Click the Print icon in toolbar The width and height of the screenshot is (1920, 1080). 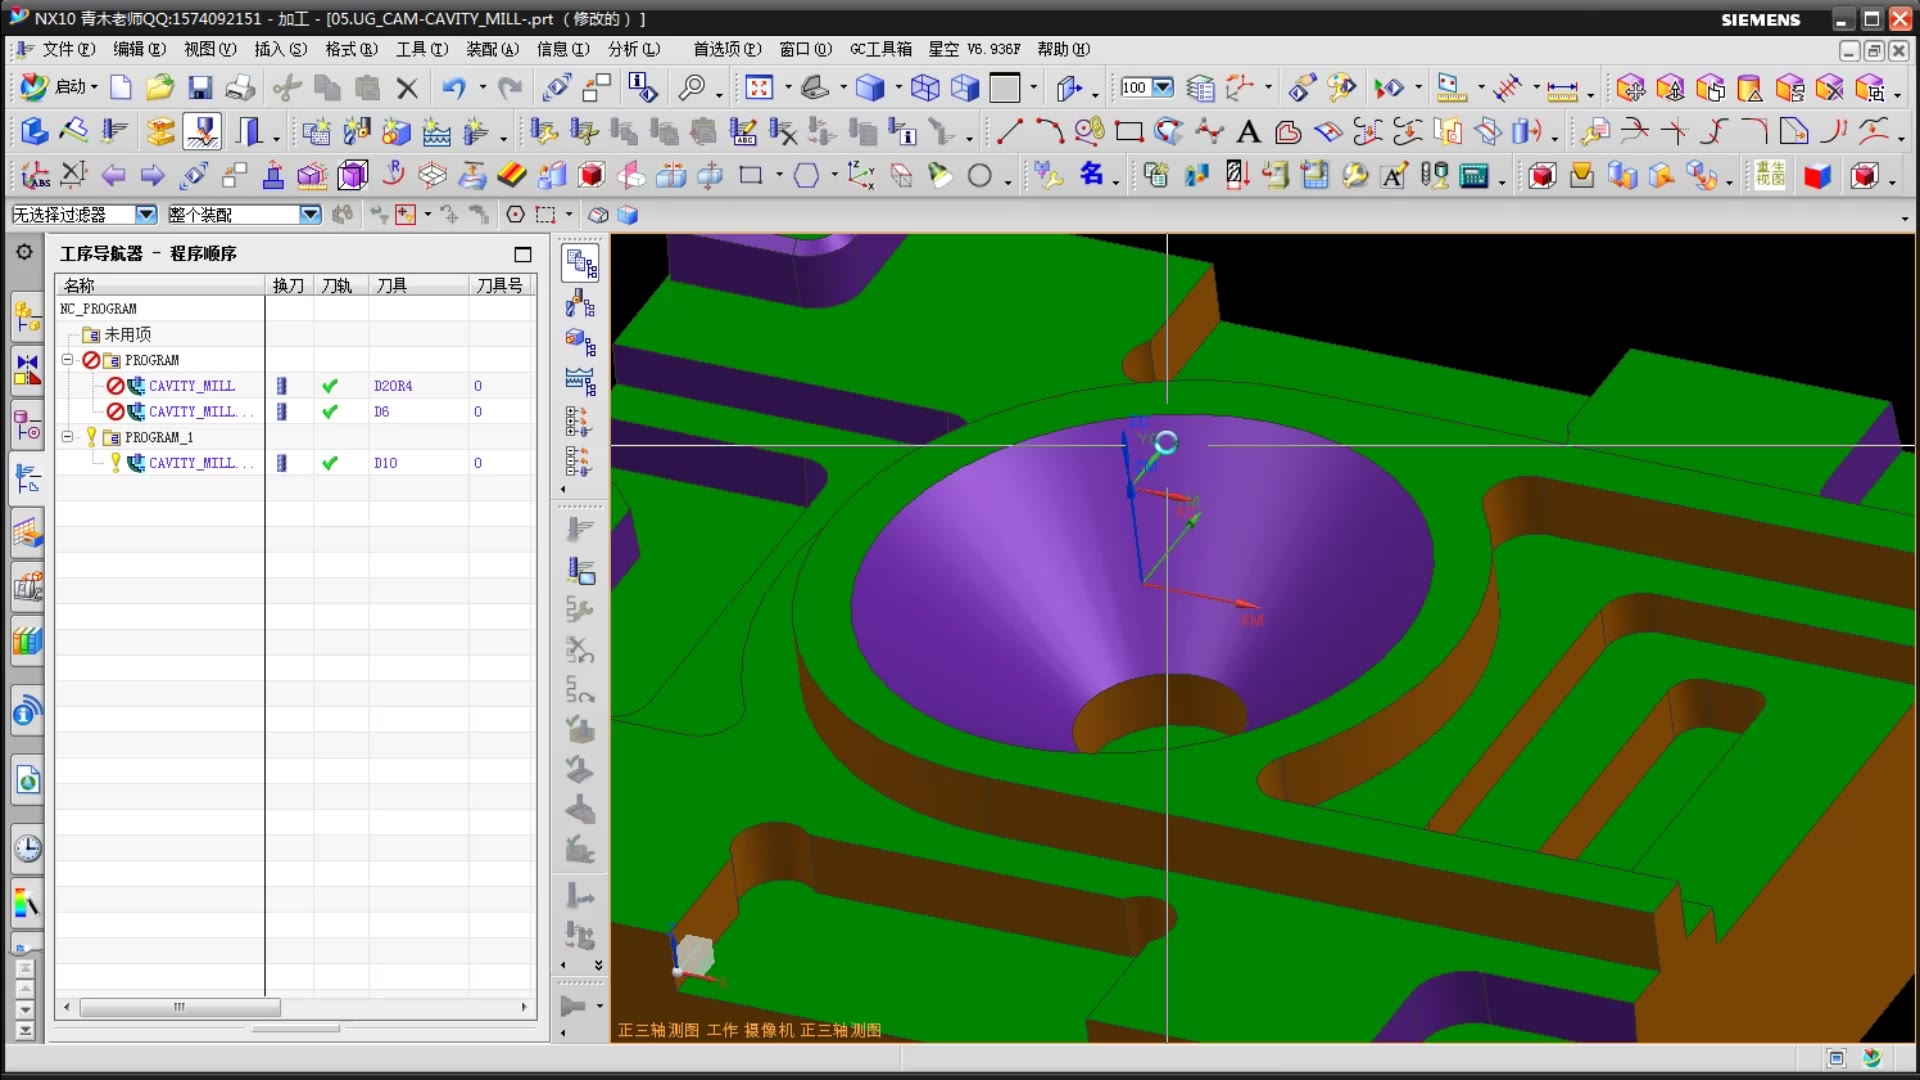(x=240, y=88)
